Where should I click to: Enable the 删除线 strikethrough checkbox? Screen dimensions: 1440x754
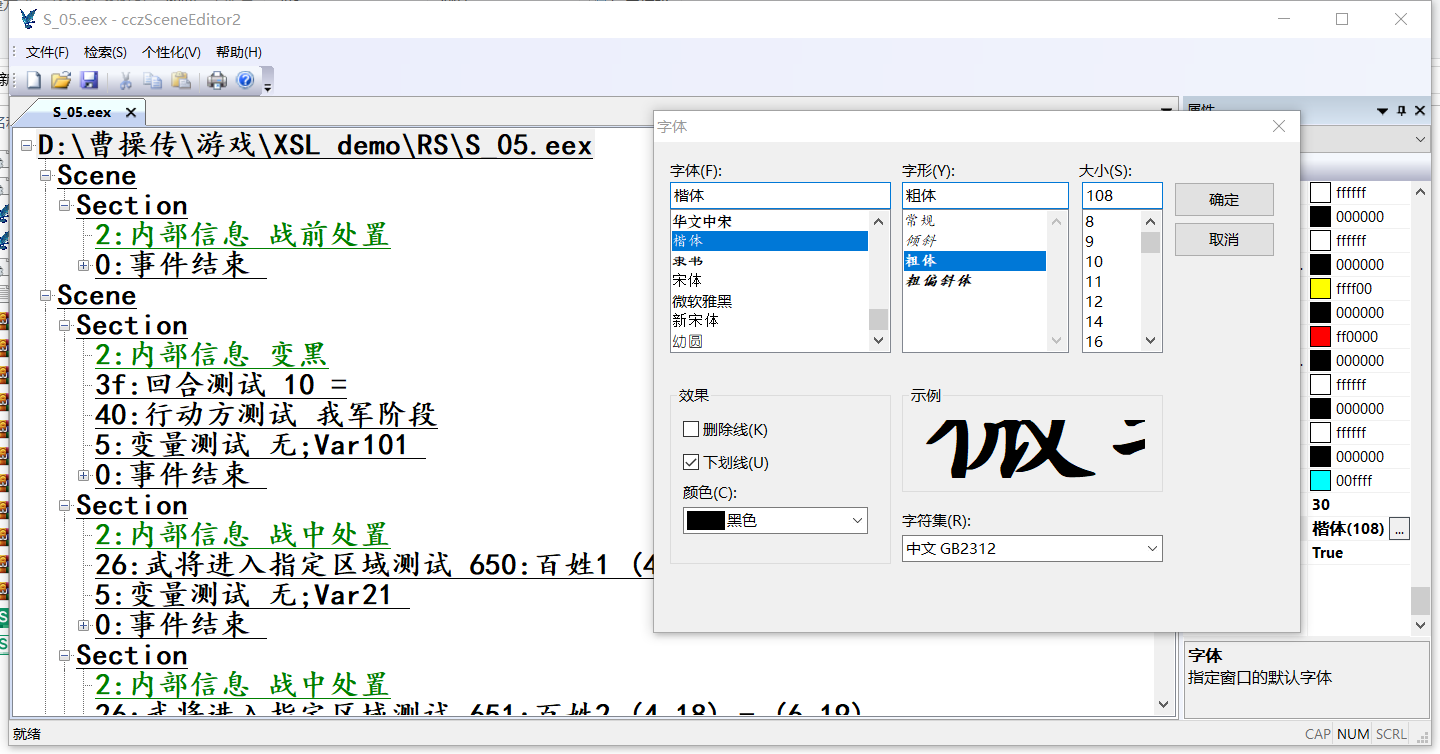coord(691,430)
